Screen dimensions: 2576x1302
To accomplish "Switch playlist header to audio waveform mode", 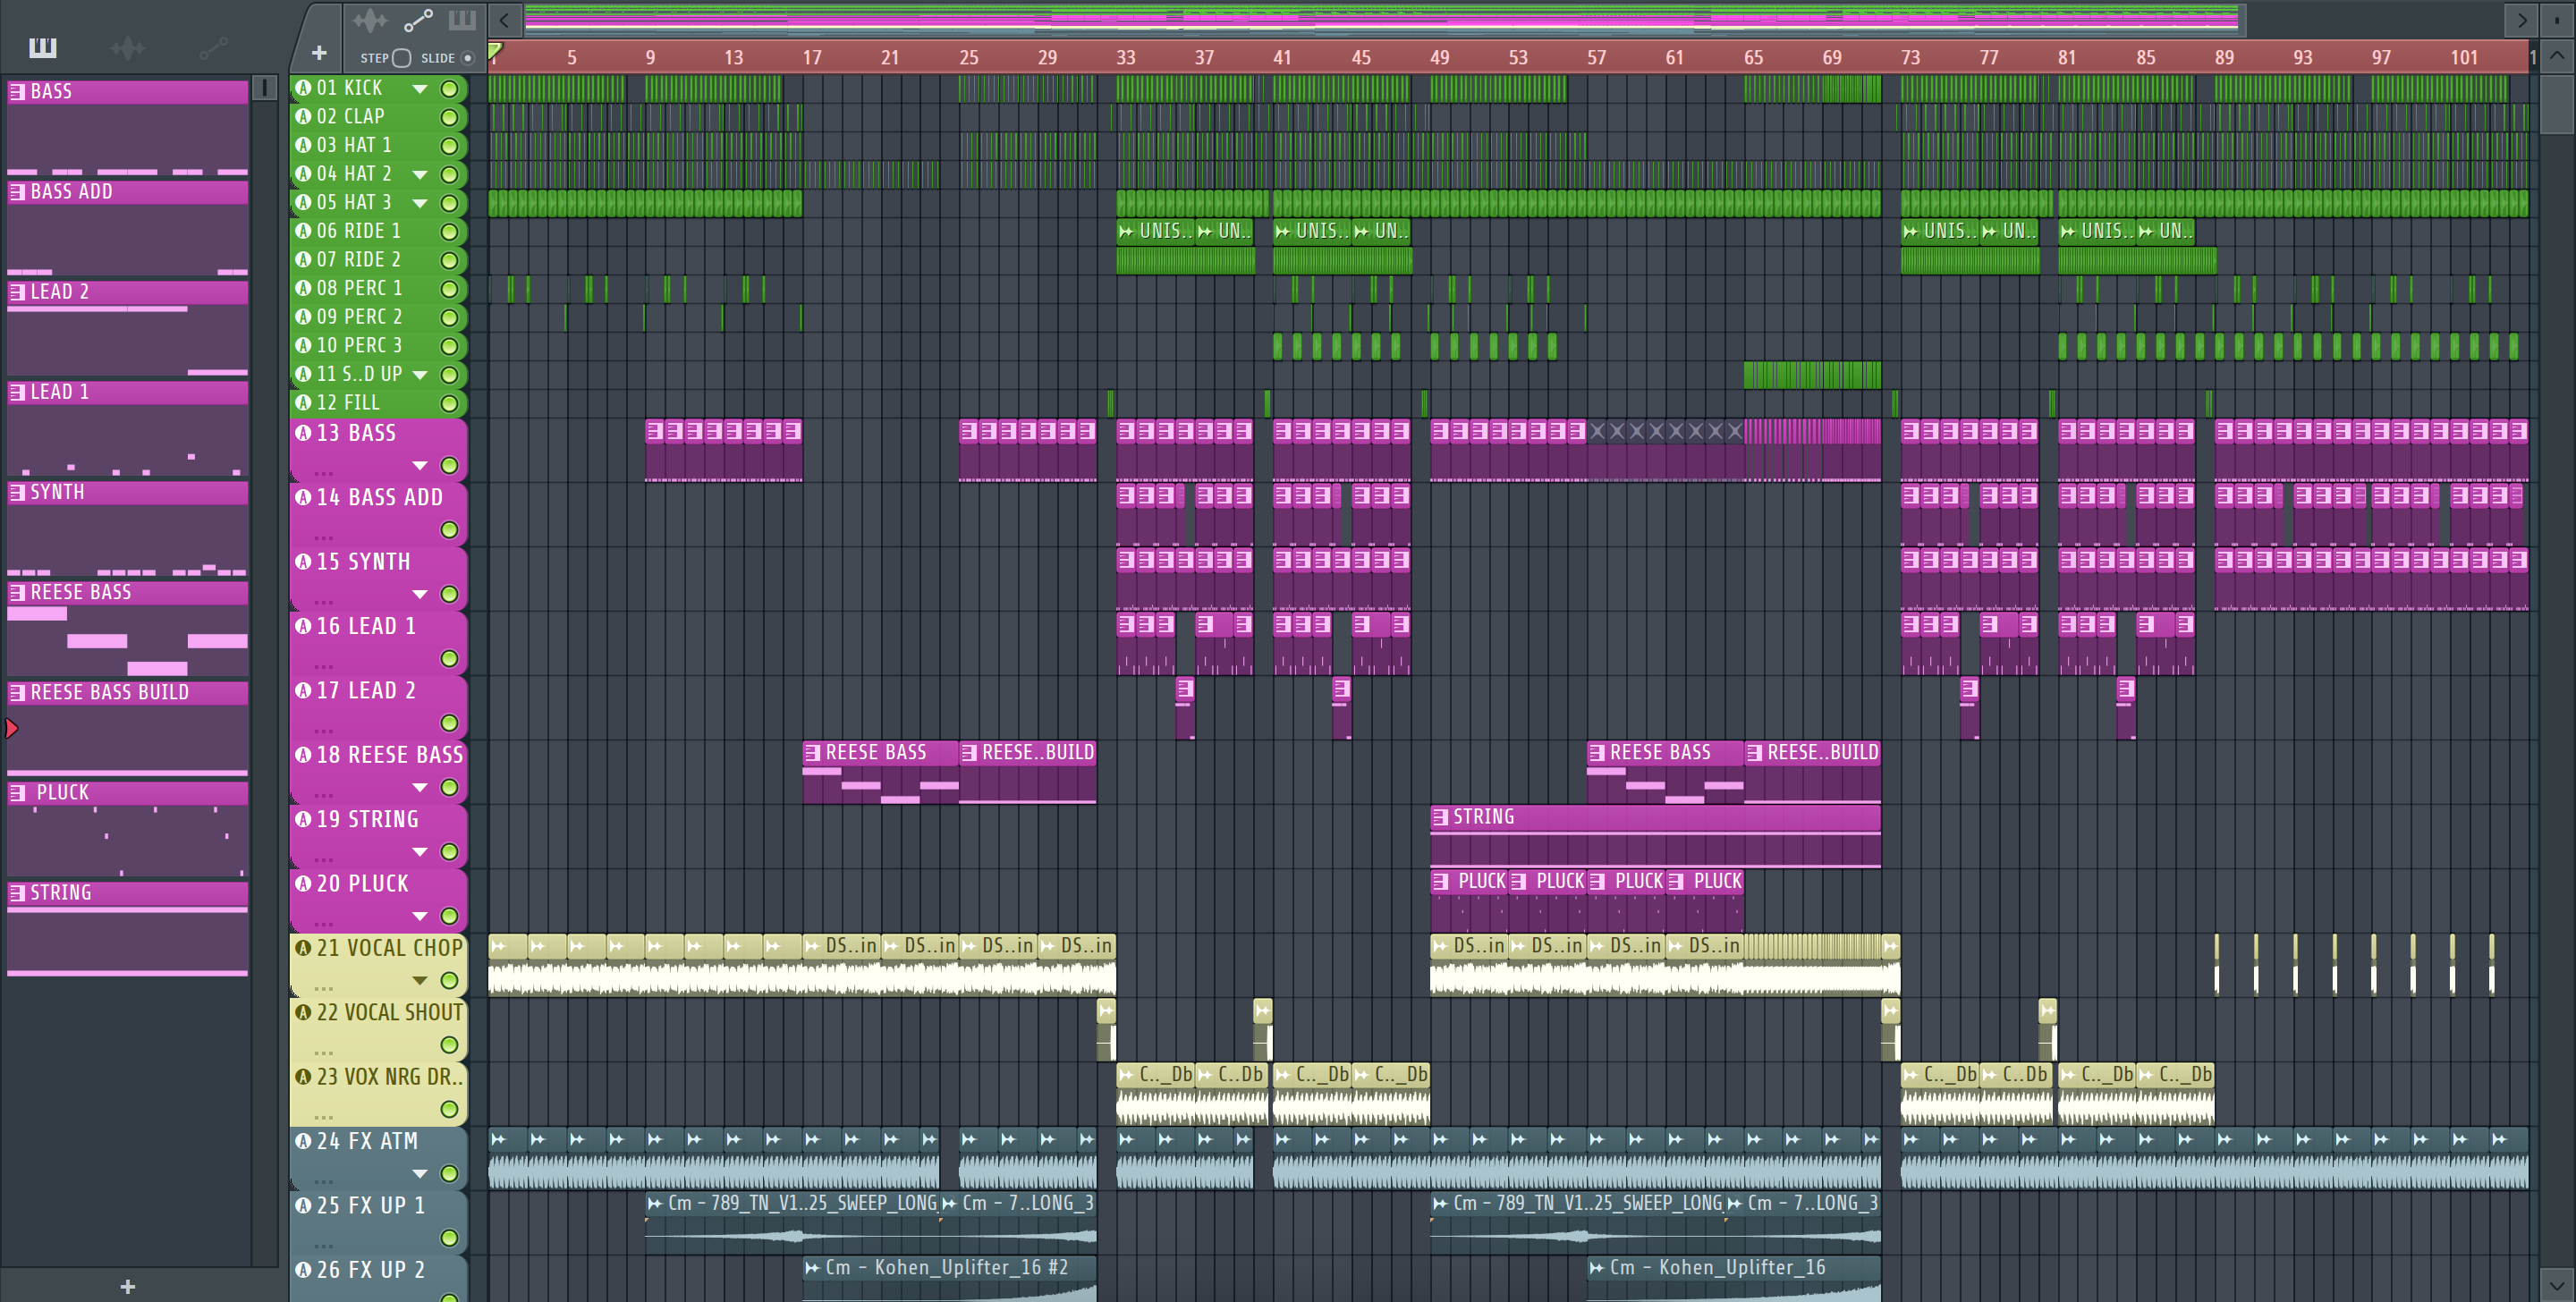I will coord(370,20).
